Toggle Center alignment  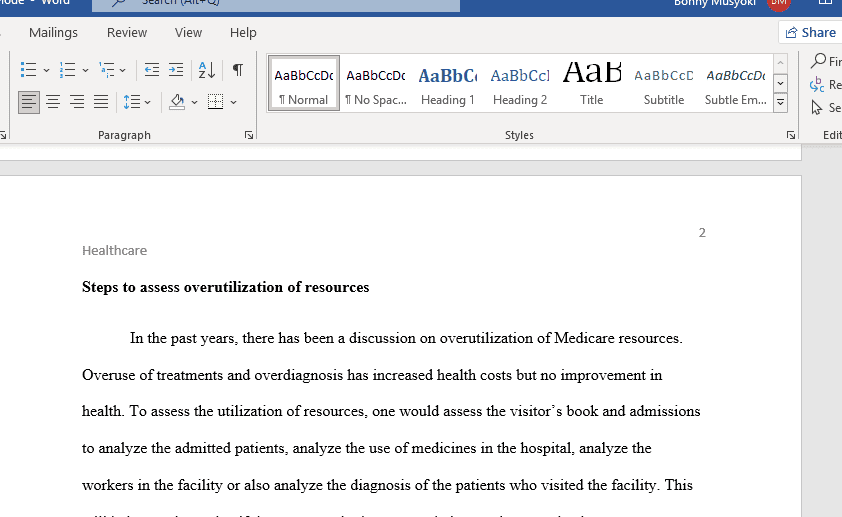[x=53, y=101]
